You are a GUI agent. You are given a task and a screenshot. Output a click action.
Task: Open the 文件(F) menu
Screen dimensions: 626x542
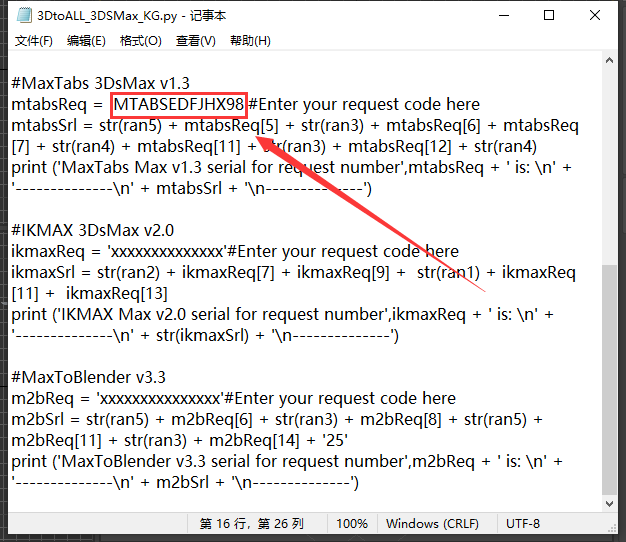[34, 41]
